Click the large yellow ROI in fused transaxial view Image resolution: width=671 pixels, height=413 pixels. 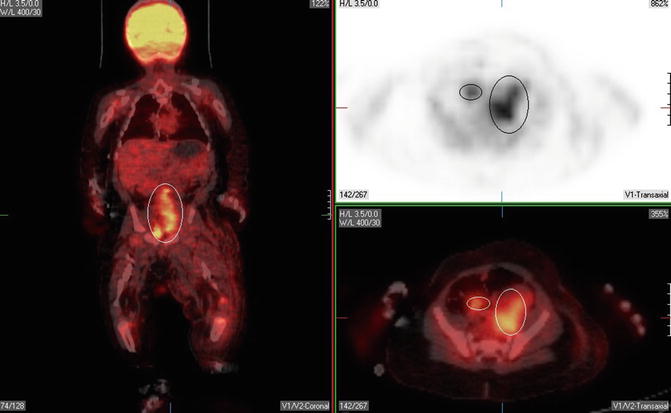pos(512,311)
